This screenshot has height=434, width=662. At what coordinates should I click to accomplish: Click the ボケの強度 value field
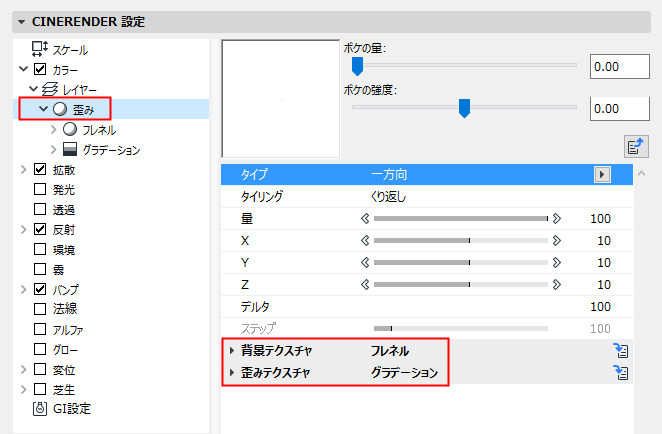tap(619, 108)
